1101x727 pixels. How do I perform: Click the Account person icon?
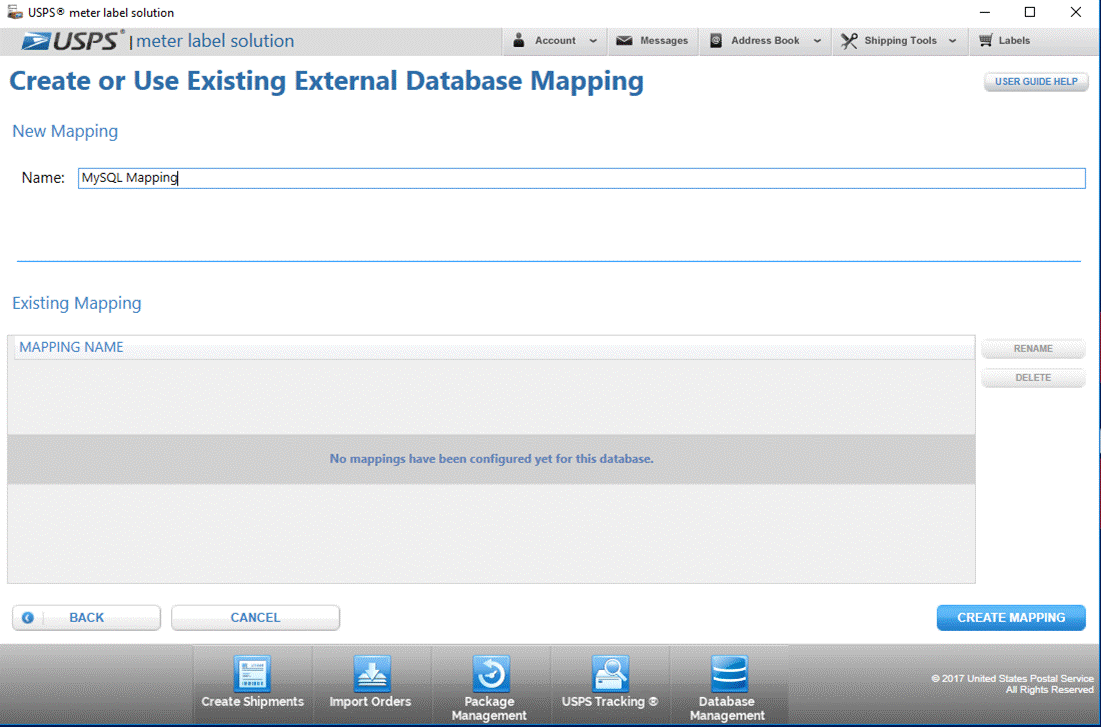click(519, 41)
